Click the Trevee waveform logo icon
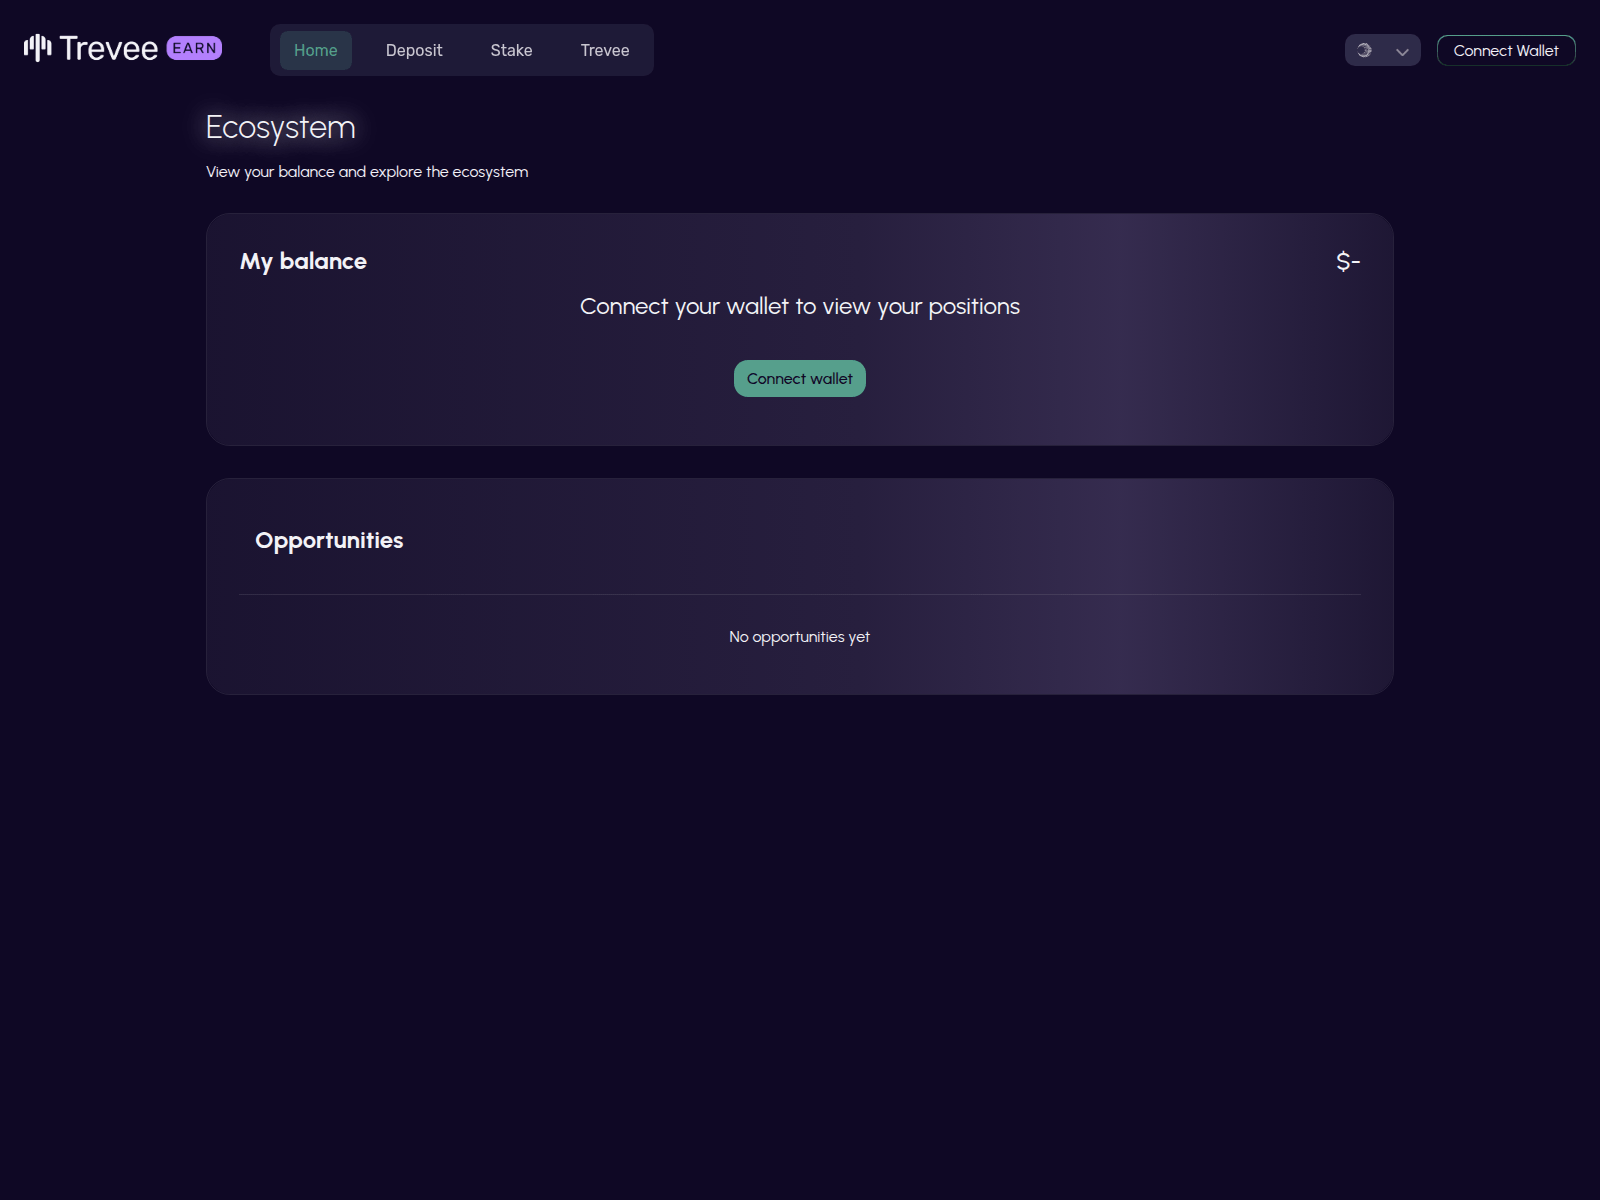The image size is (1600, 1200). point(37,47)
